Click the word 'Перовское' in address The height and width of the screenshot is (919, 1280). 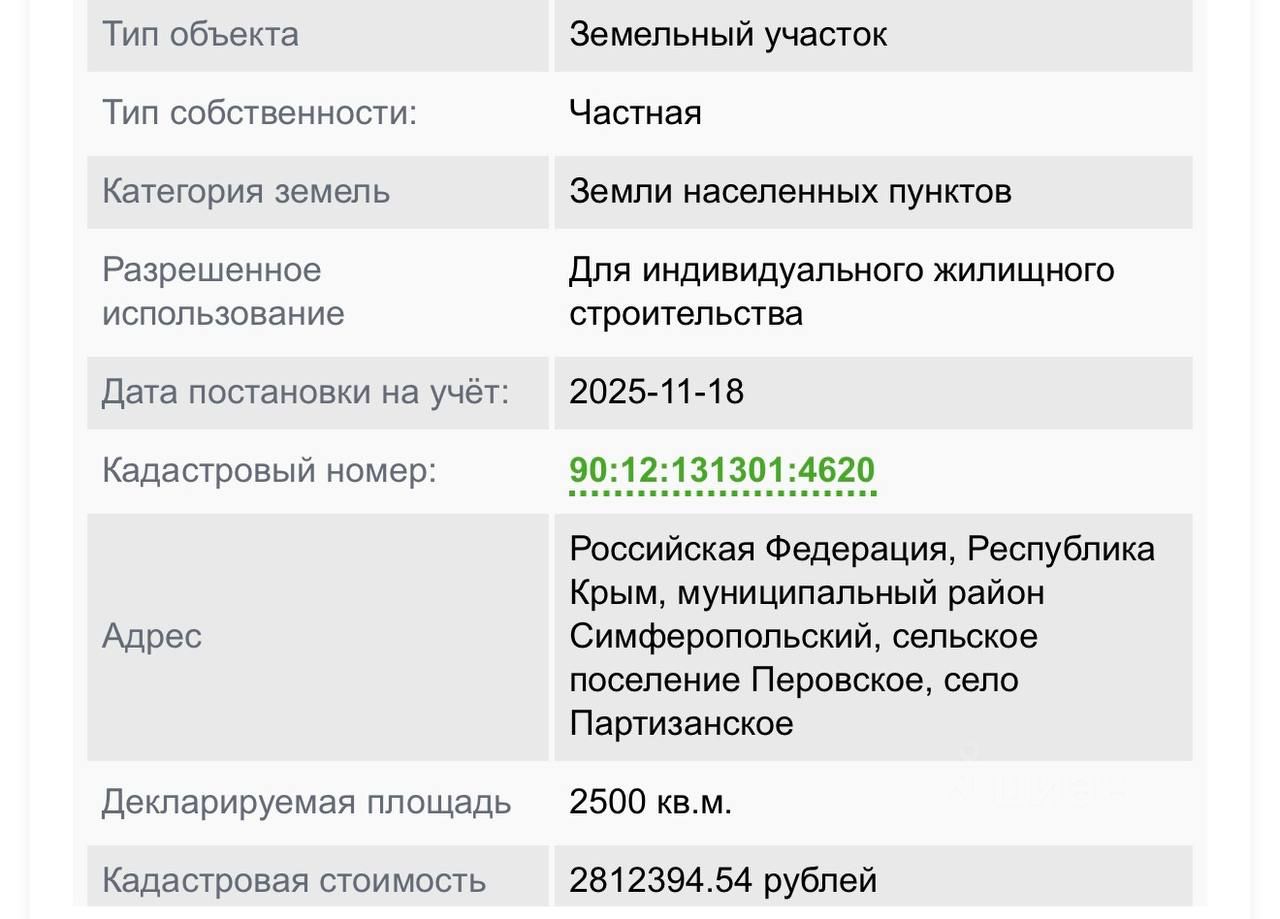click(x=836, y=680)
